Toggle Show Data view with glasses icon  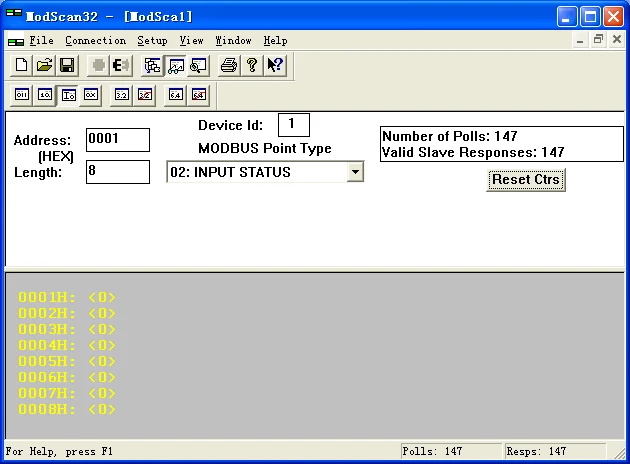[176, 65]
